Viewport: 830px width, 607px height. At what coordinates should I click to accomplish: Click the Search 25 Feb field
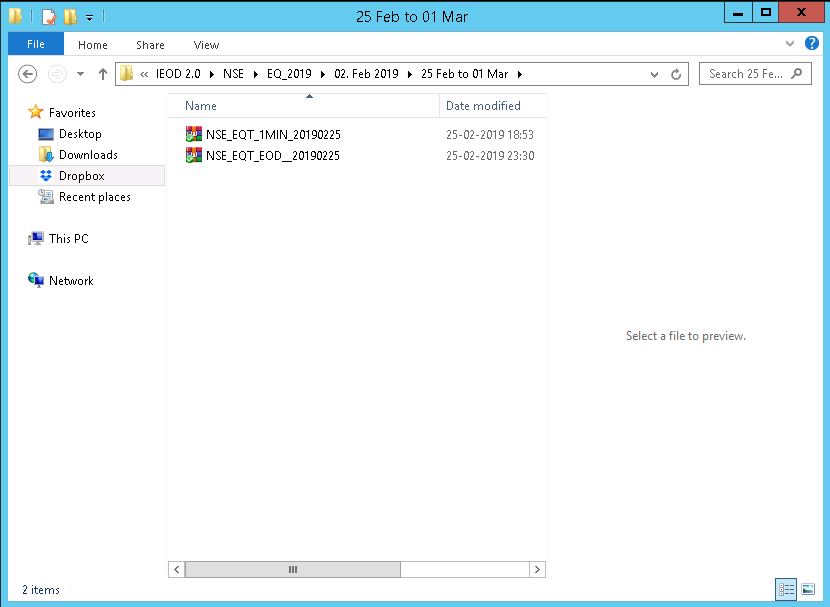[755, 74]
